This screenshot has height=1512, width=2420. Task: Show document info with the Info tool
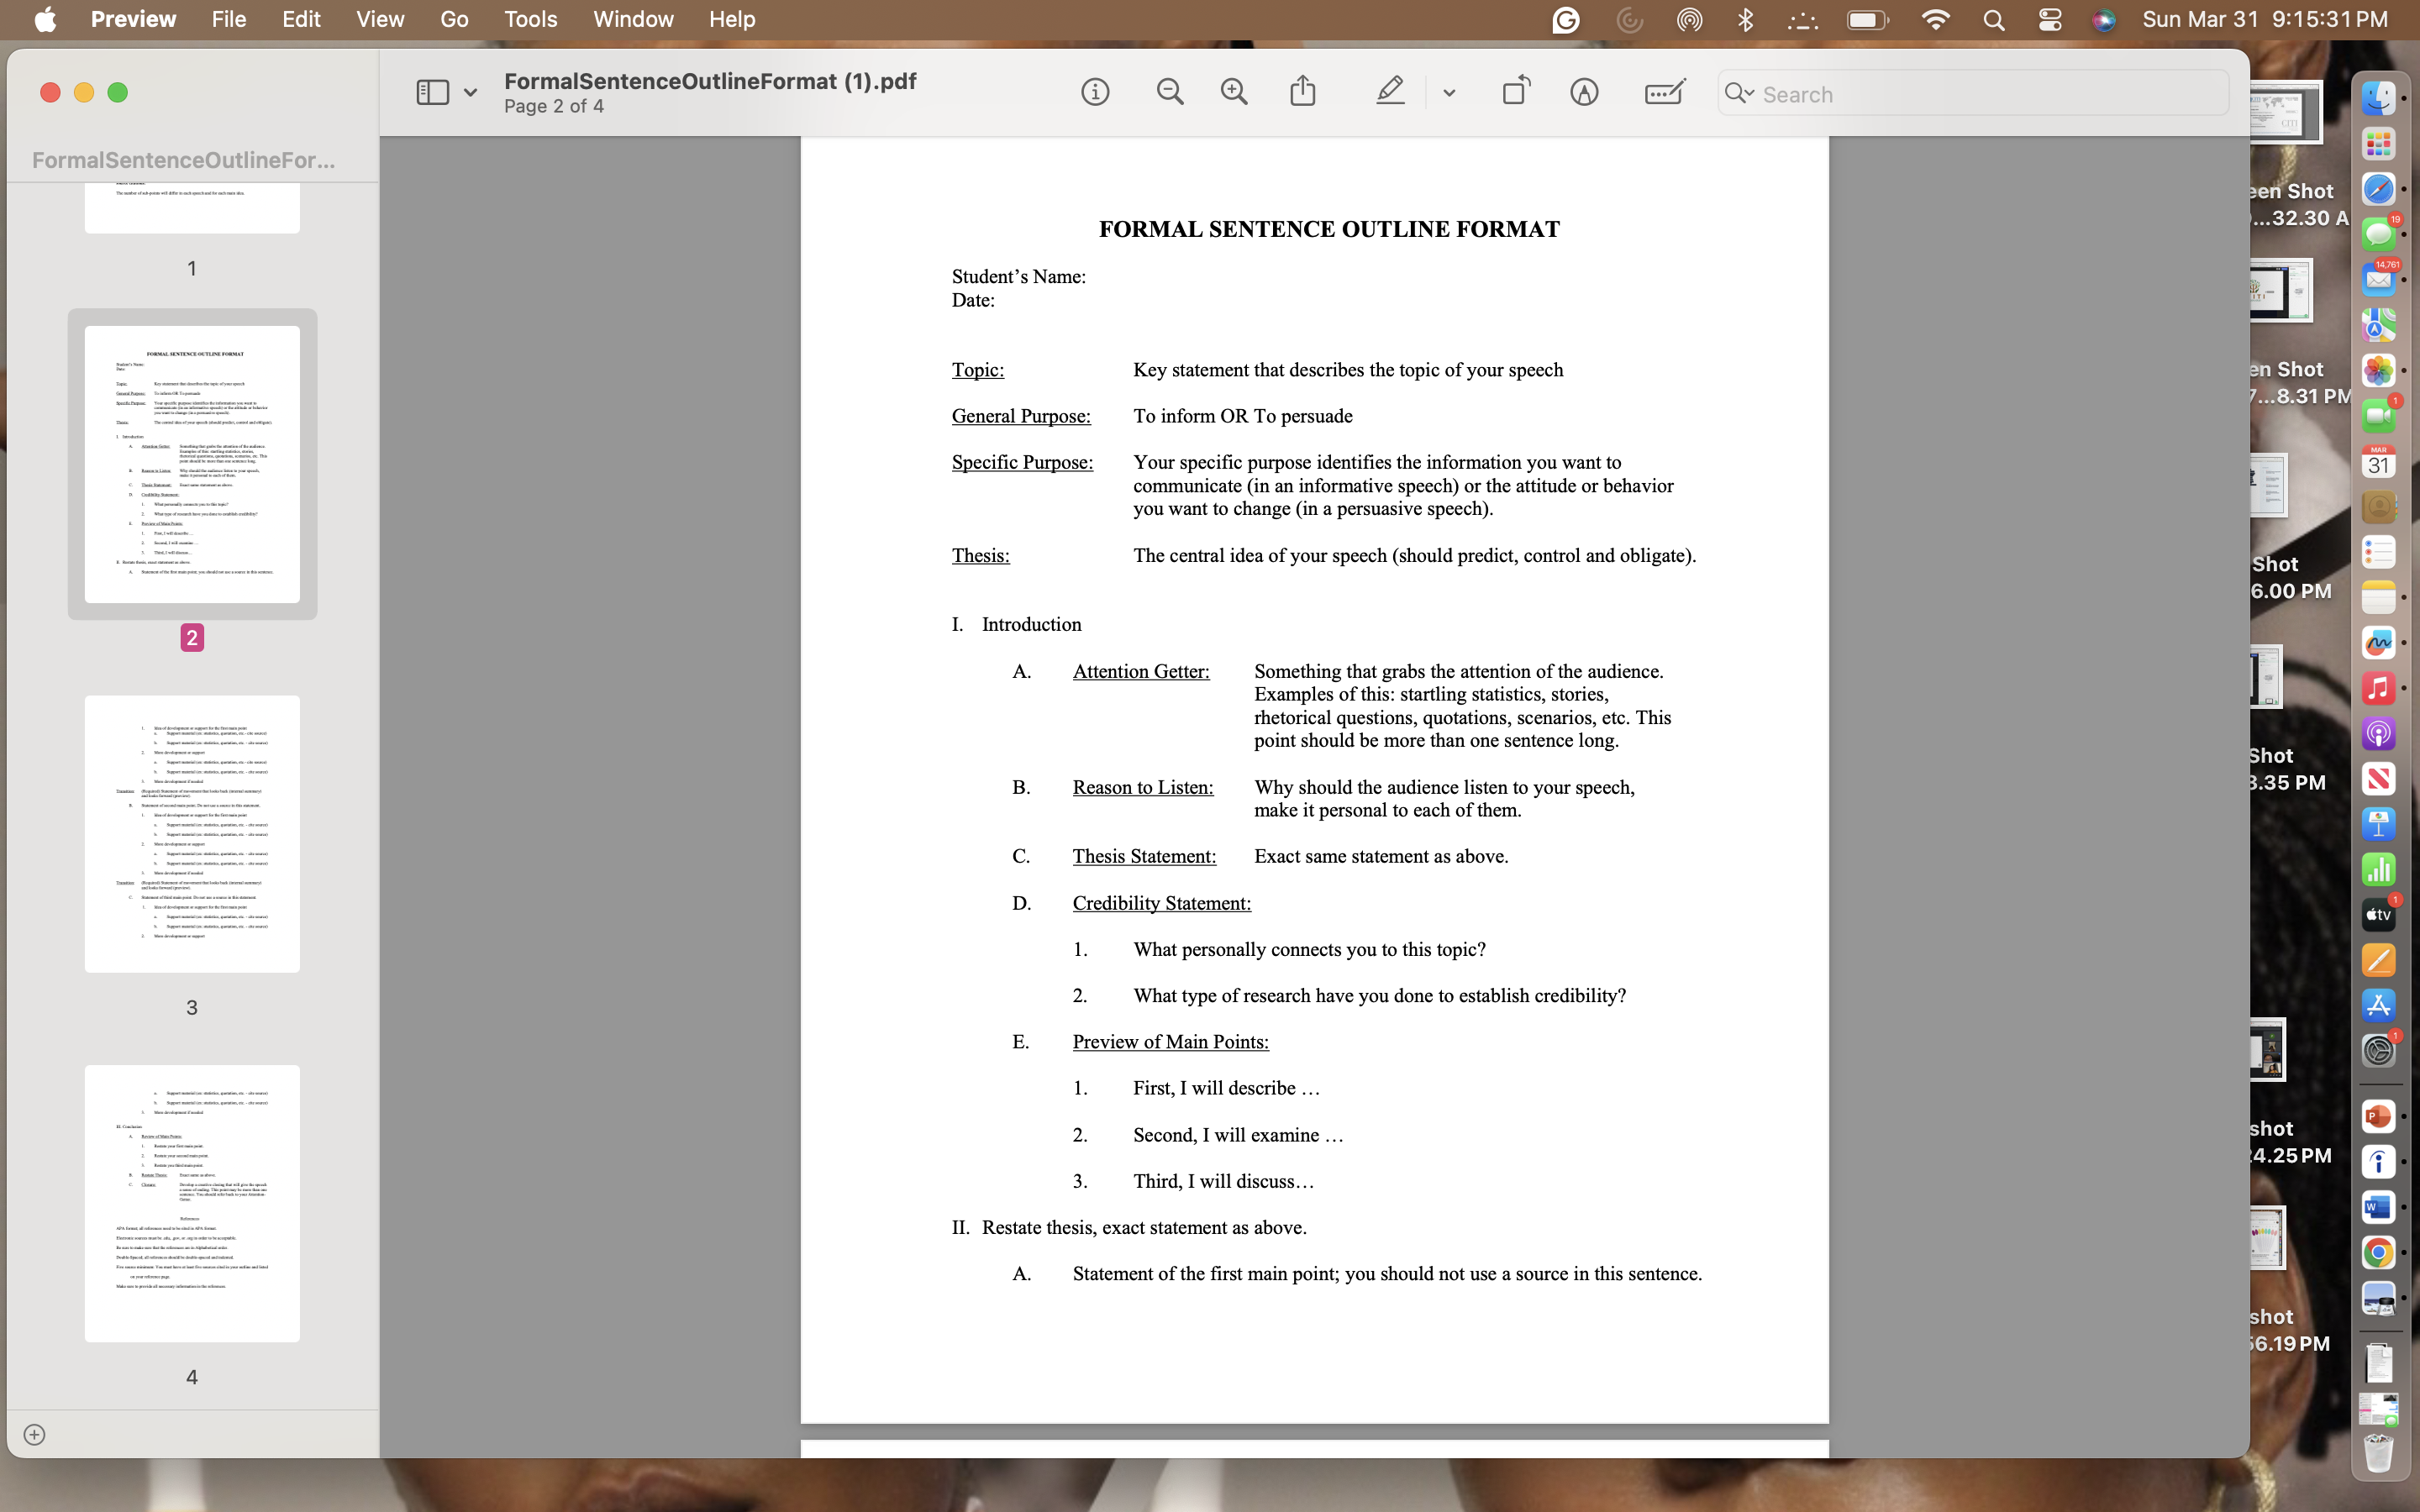point(1095,91)
